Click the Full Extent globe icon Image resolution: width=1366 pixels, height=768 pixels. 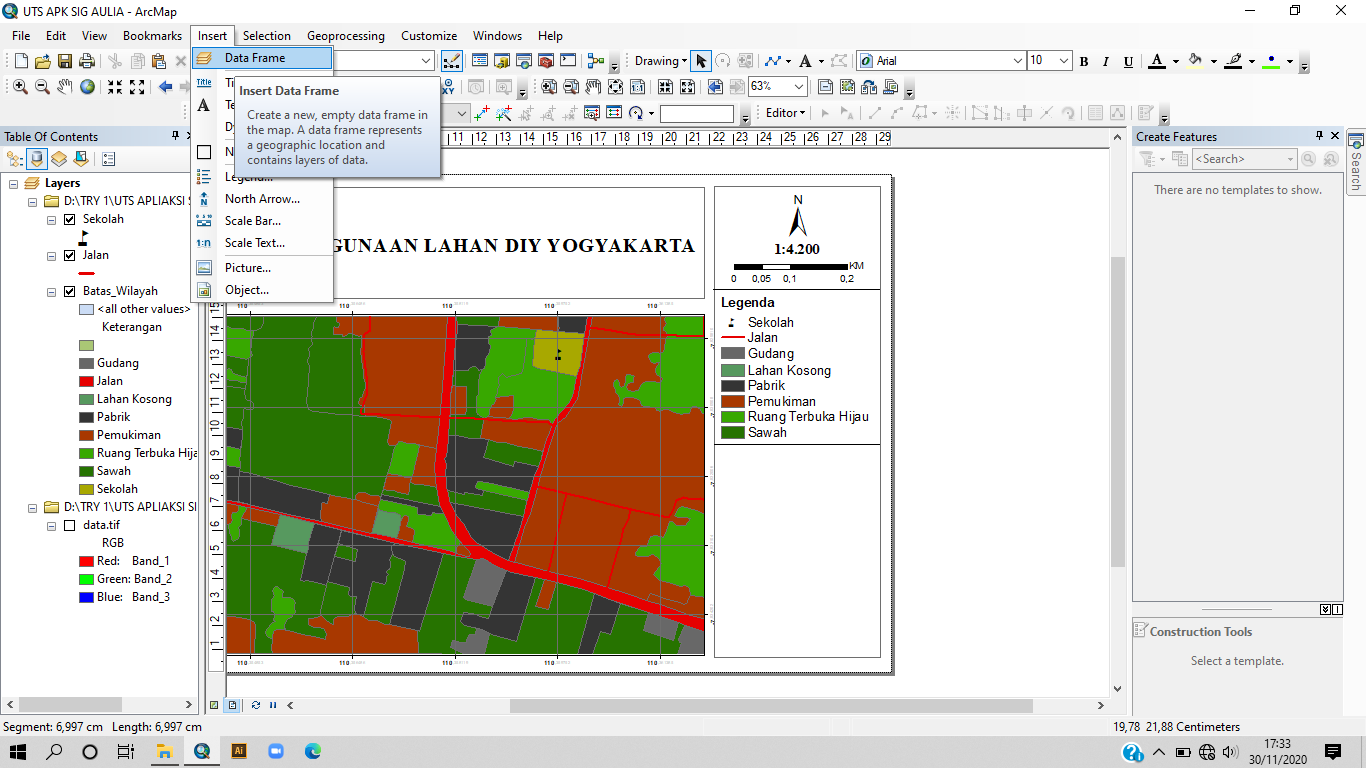click(88, 87)
